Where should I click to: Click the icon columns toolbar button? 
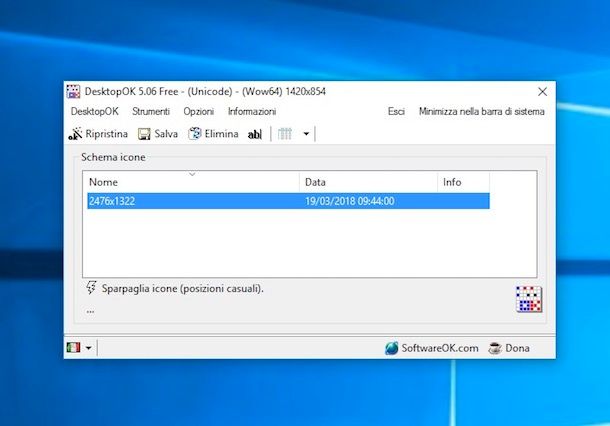click(285, 134)
